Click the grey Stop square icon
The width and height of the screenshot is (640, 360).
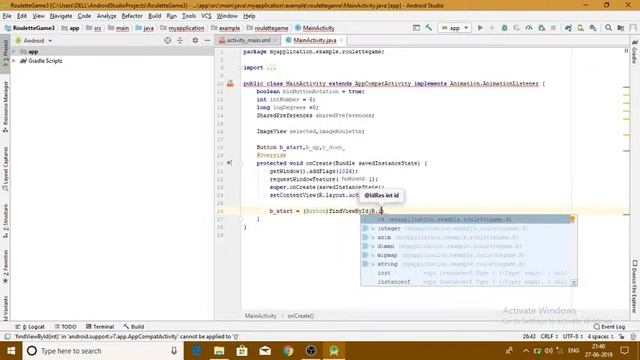[553, 28]
